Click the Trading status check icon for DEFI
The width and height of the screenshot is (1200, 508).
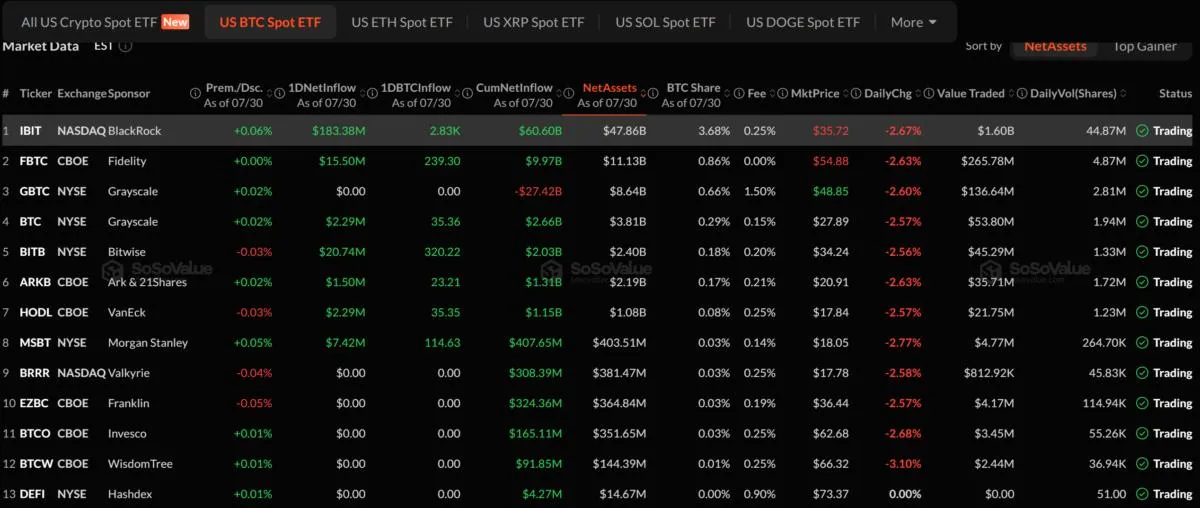(x=1141, y=494)
